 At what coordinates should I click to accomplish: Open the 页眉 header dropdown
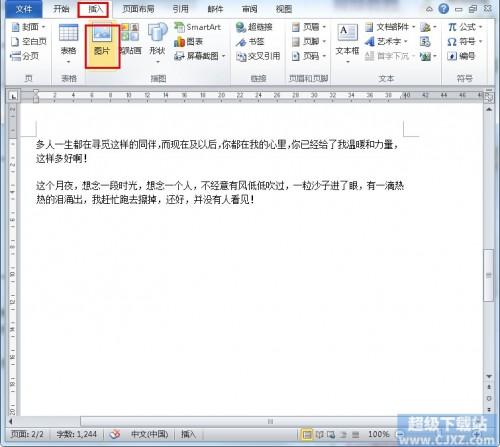[309, 27]
